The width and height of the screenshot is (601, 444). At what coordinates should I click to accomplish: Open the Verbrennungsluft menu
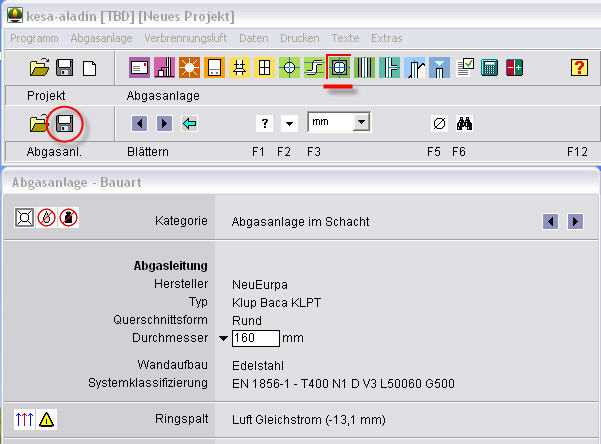coord(190,38)
